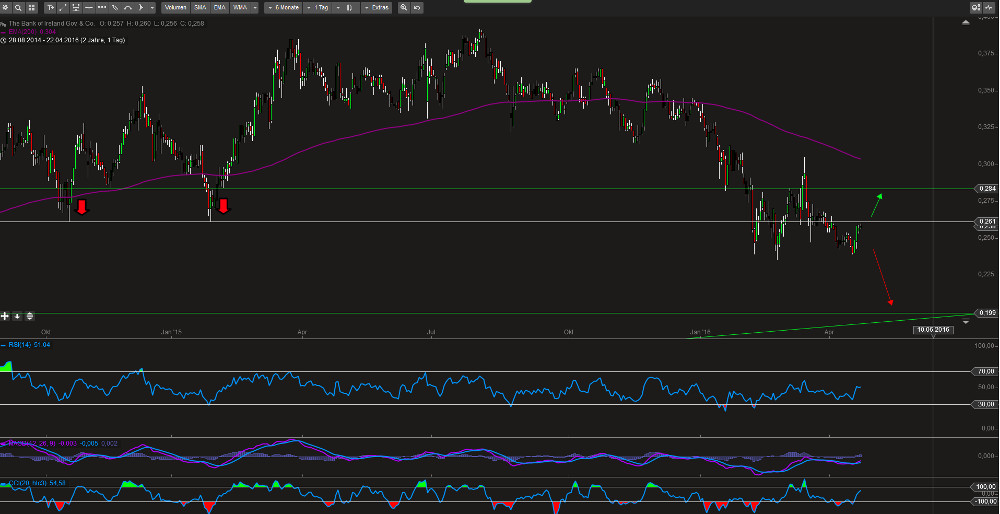Click the undo arrow icon

pos(416,8)
